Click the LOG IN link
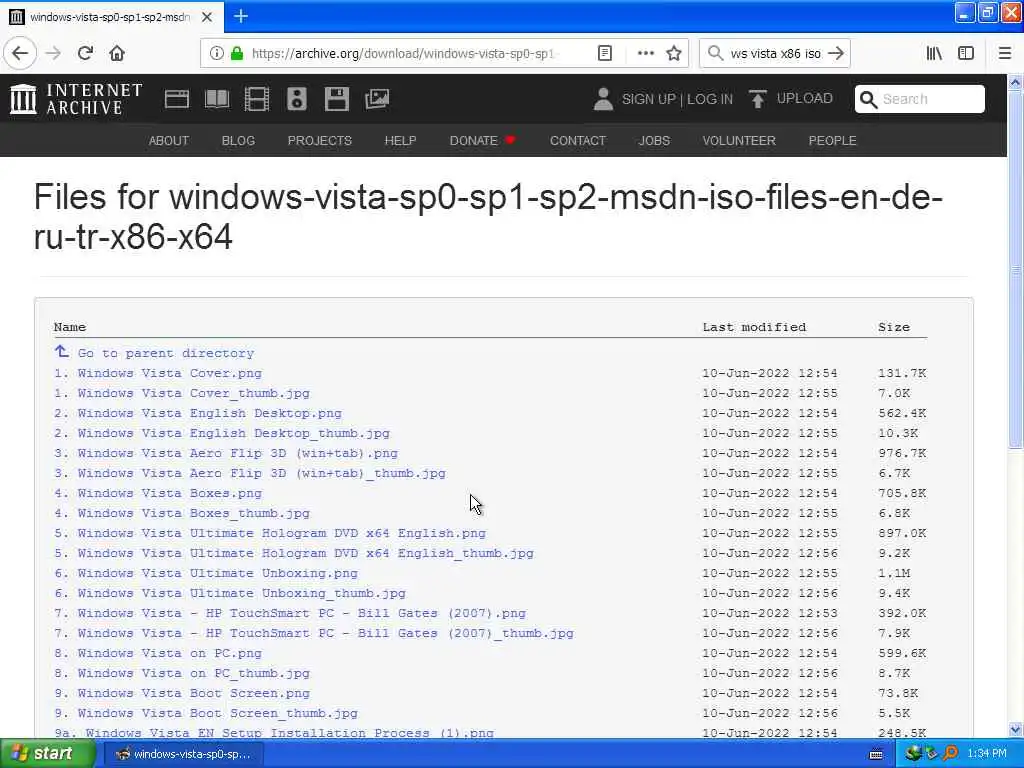This screenshot has width=1024, height=768. [710, 99]
